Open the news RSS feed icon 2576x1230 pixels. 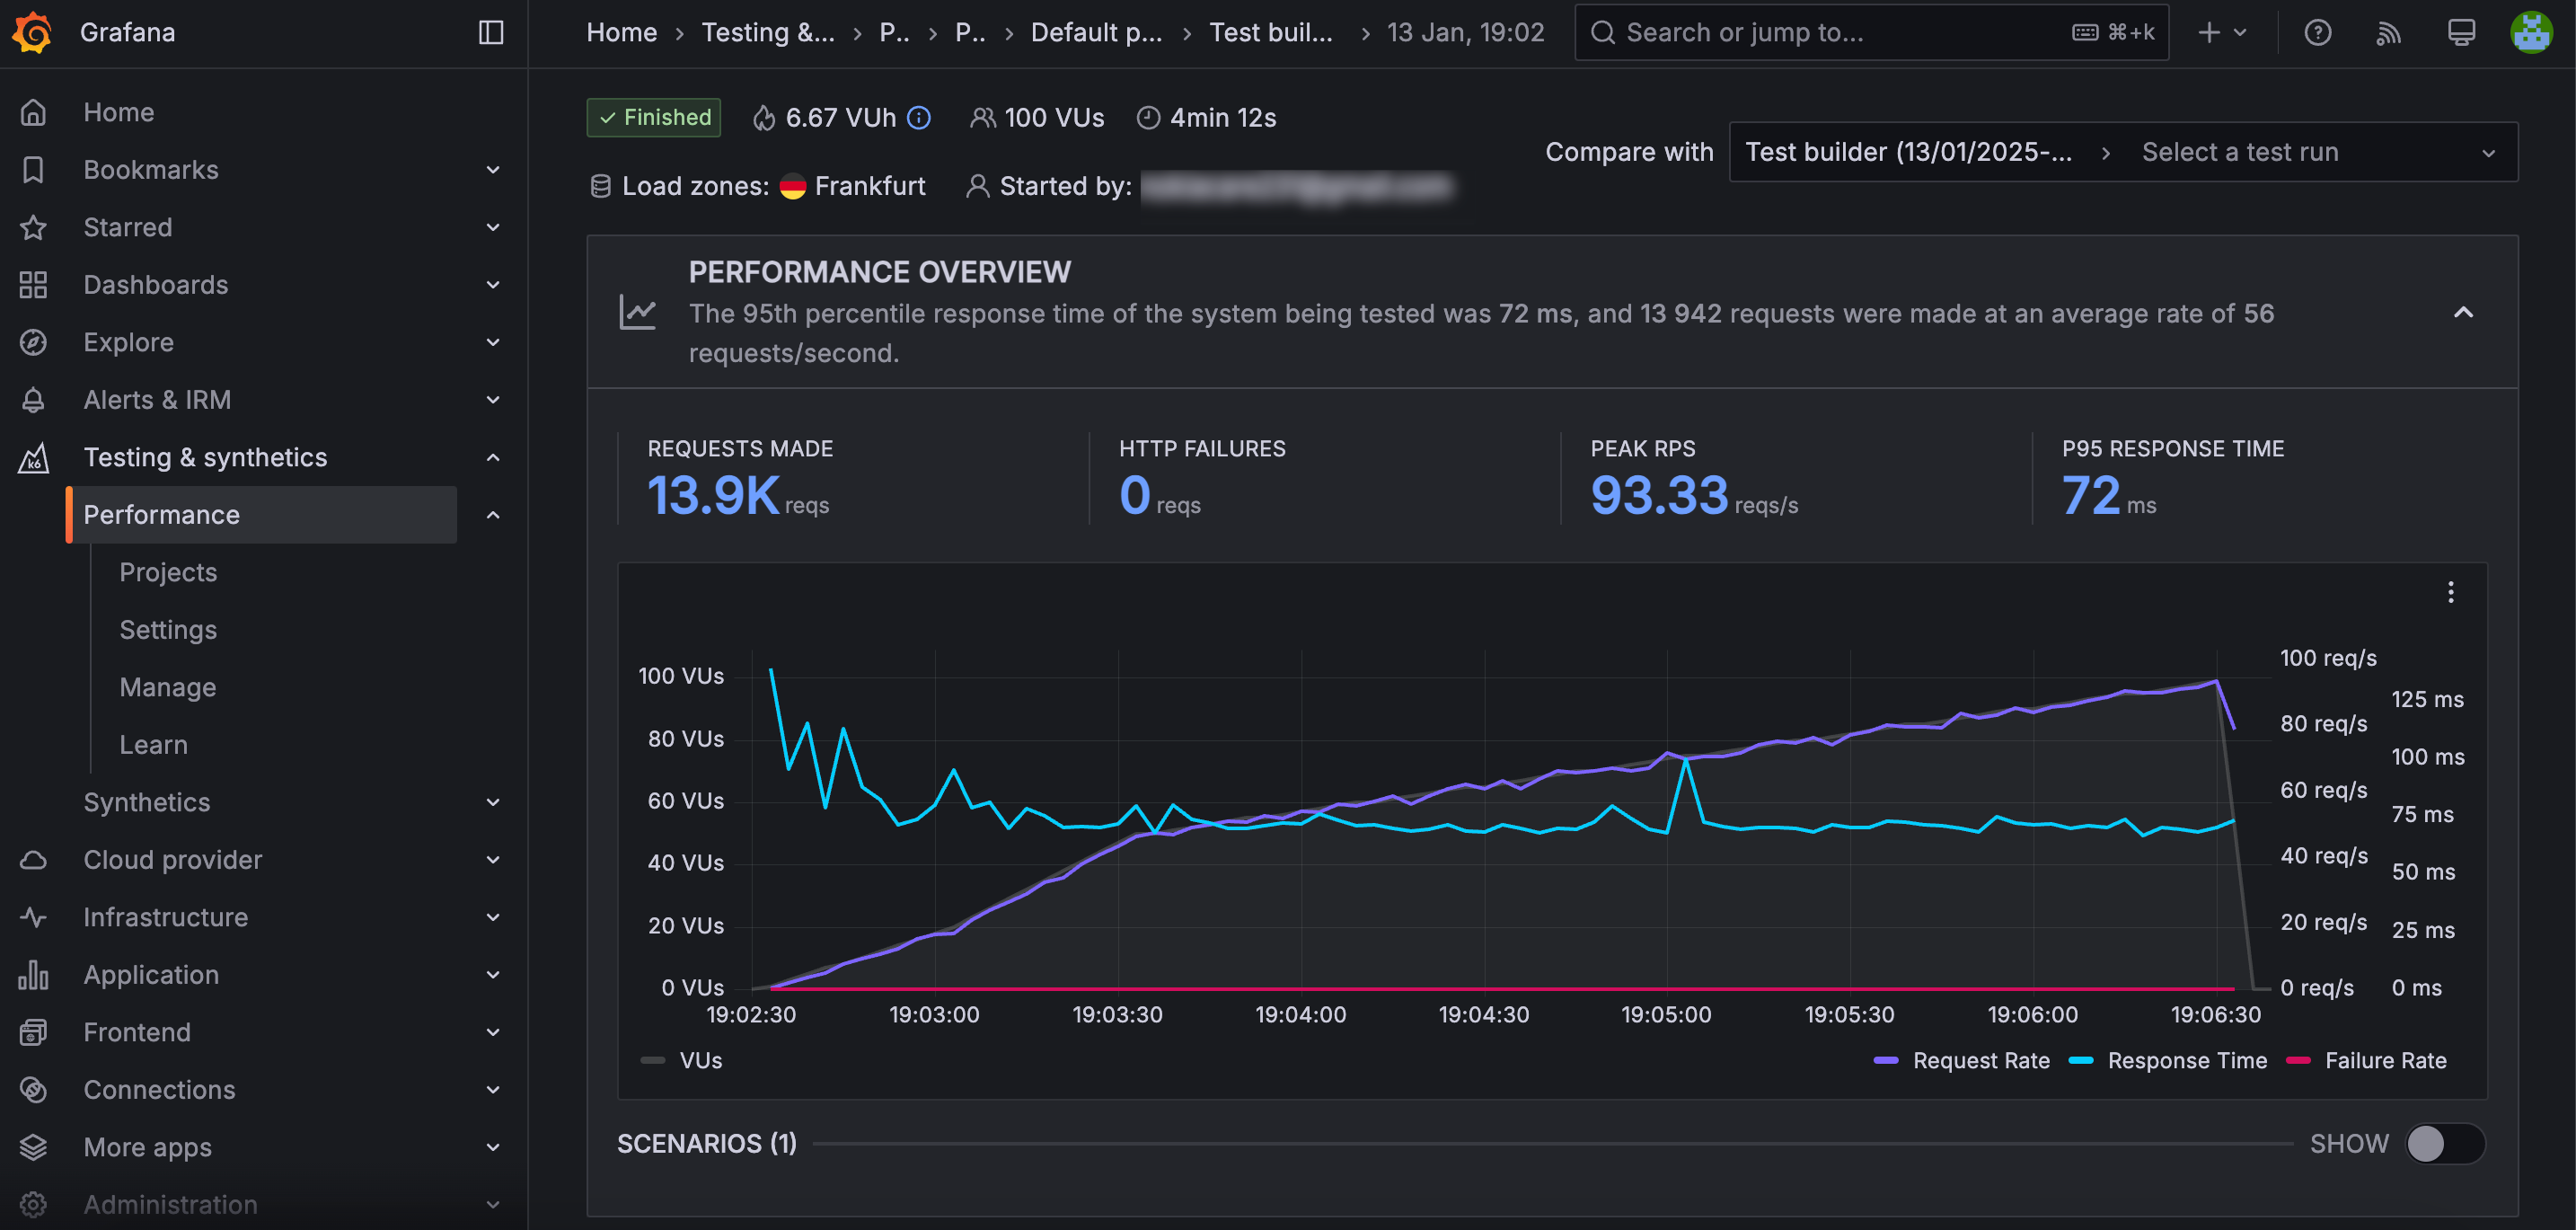(x=2389, y=32)
